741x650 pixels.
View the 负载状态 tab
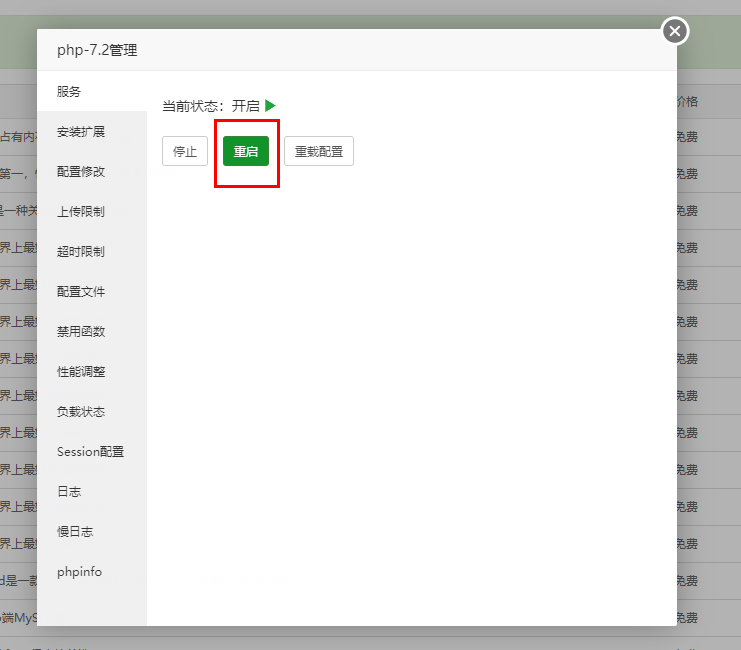point(81,411)
